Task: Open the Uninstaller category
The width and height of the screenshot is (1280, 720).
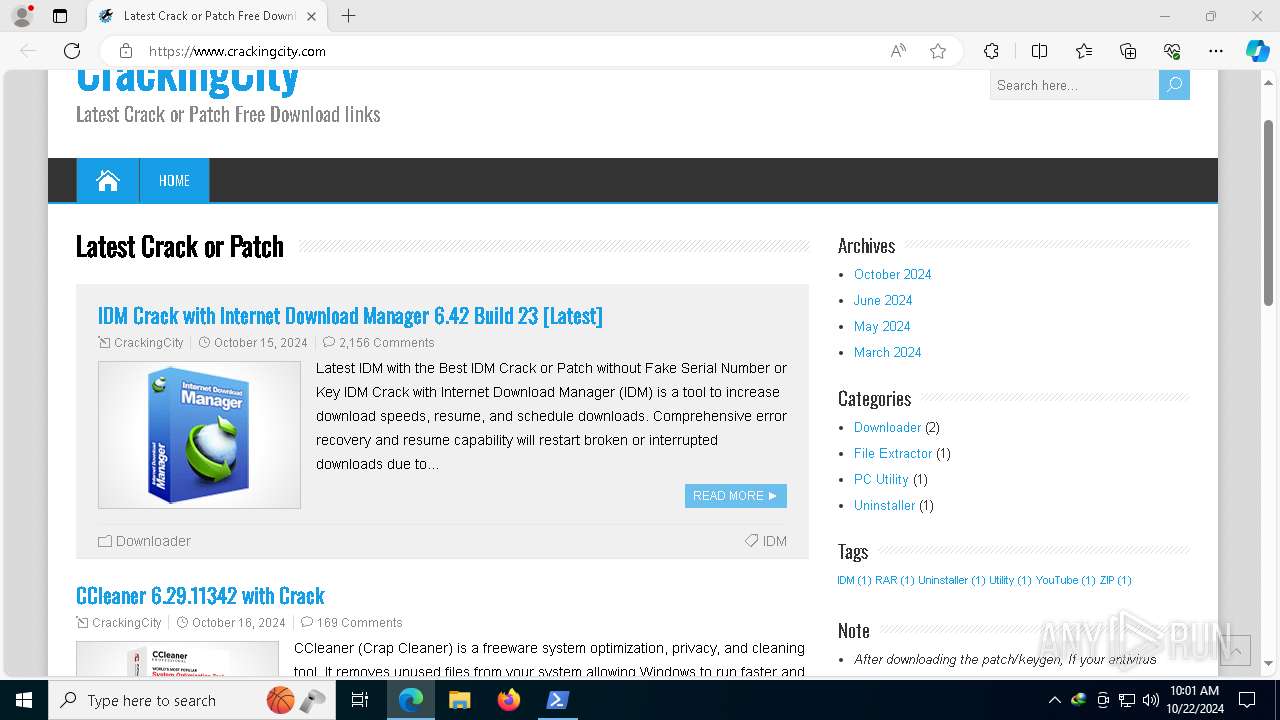Action: (884, 505)
